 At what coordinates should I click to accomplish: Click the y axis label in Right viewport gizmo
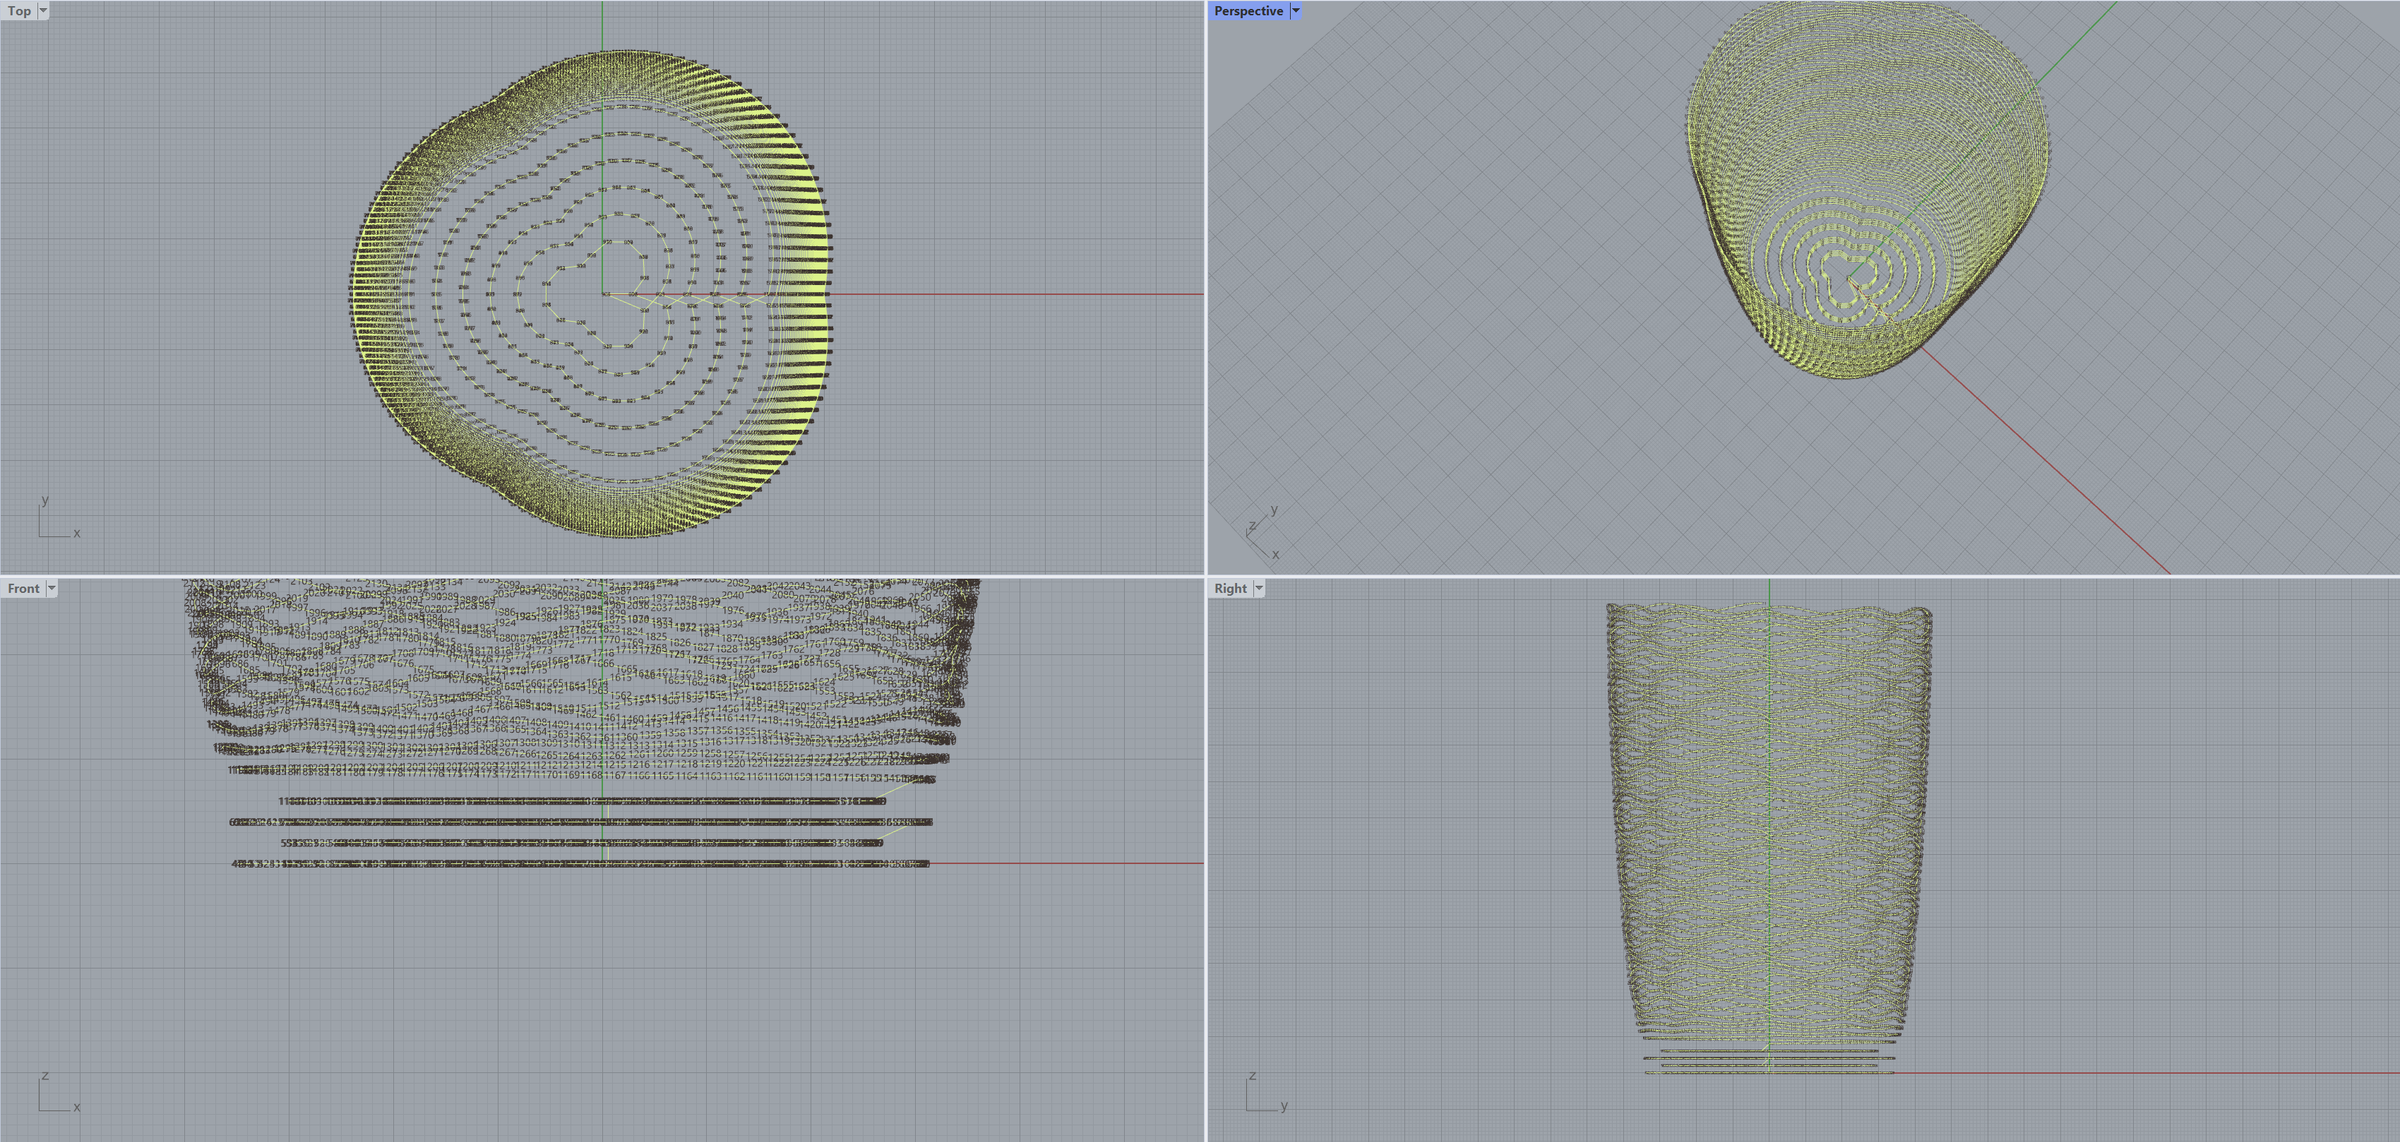coord(1285,1108)
